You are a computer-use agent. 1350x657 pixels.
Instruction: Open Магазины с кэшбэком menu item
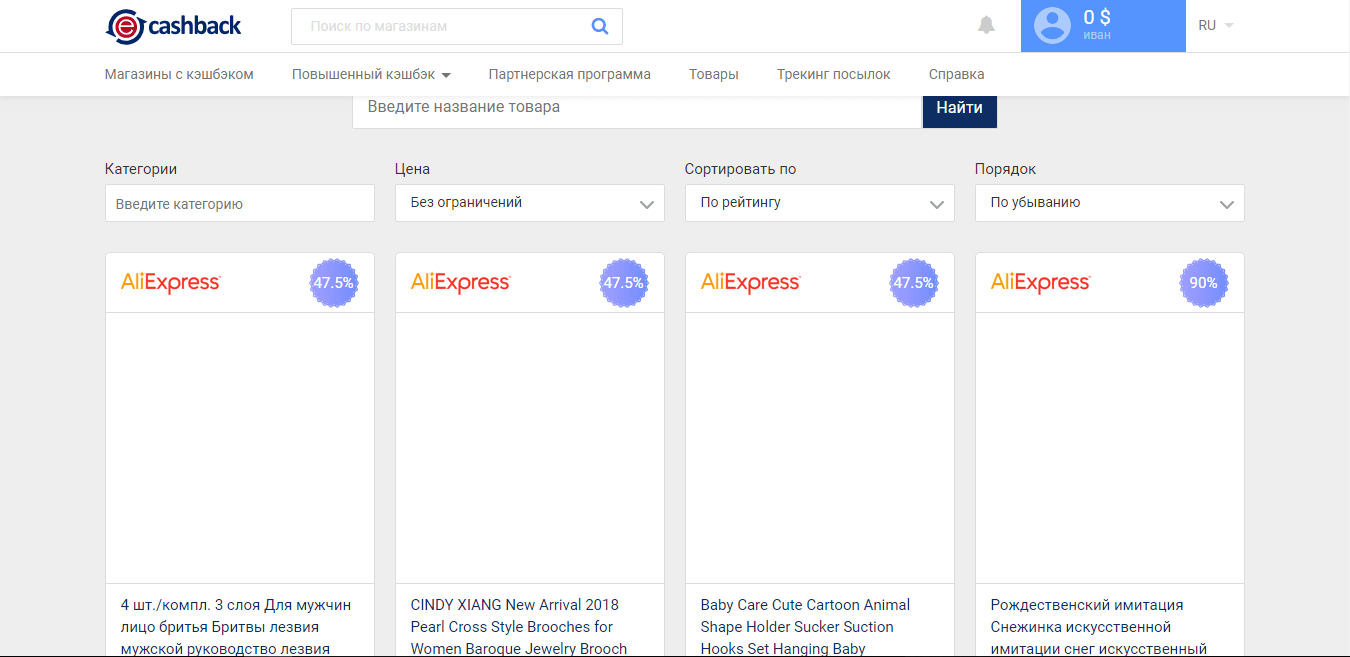click(x=179, y=74)
